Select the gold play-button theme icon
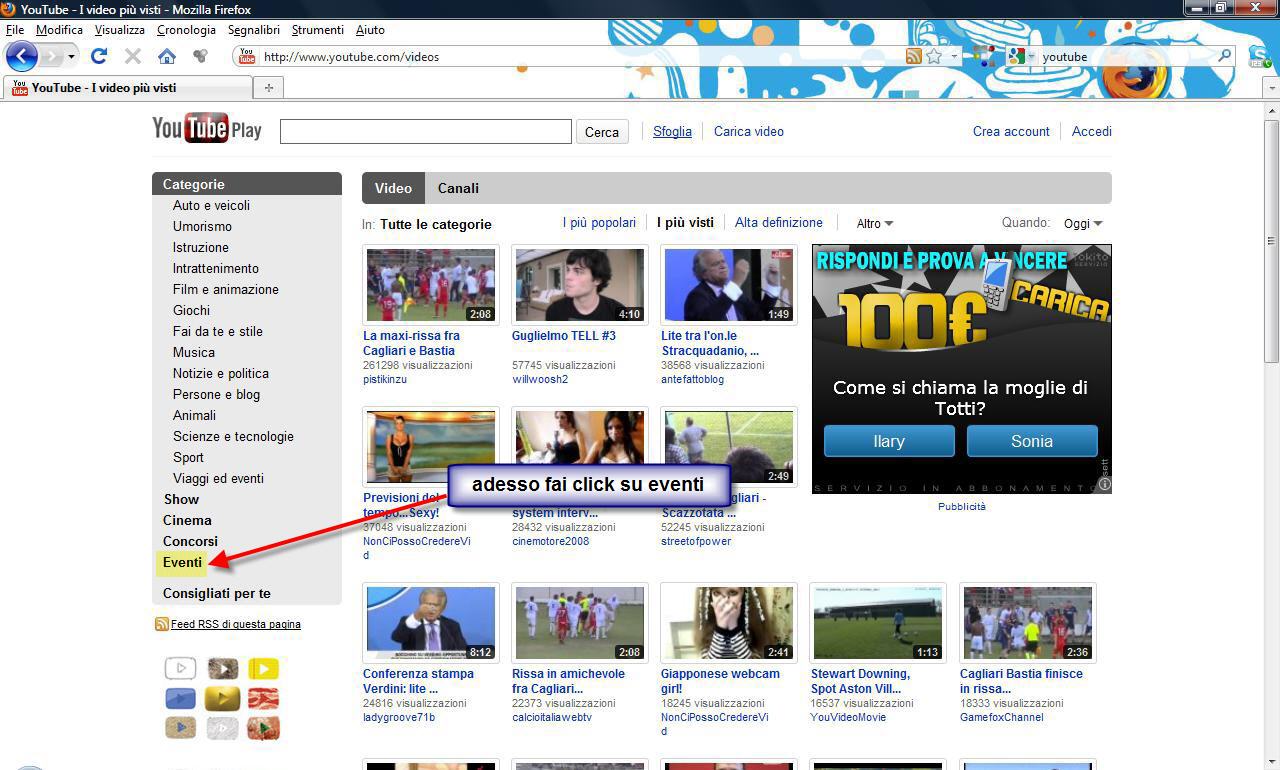Screen dimensions: 1280x770 coord(222,698)
